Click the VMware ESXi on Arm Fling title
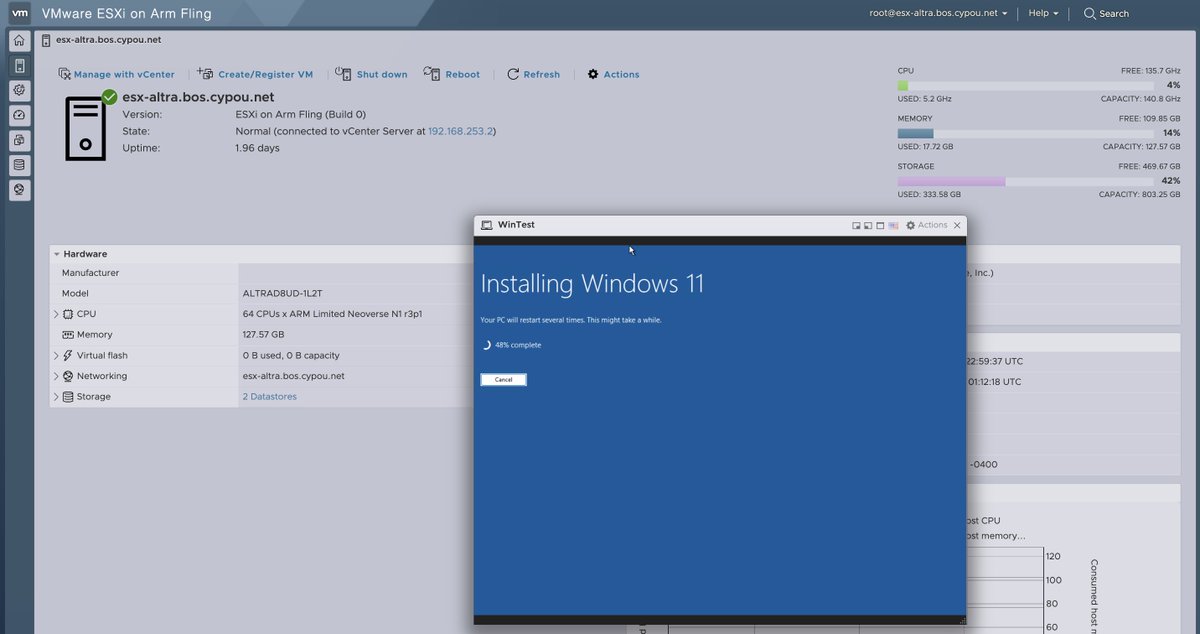 click(126, 14)
